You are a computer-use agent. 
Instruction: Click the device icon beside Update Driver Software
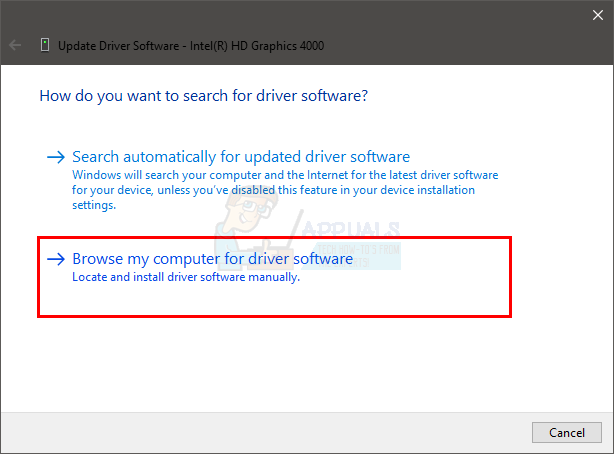click(x=45, y=45)
